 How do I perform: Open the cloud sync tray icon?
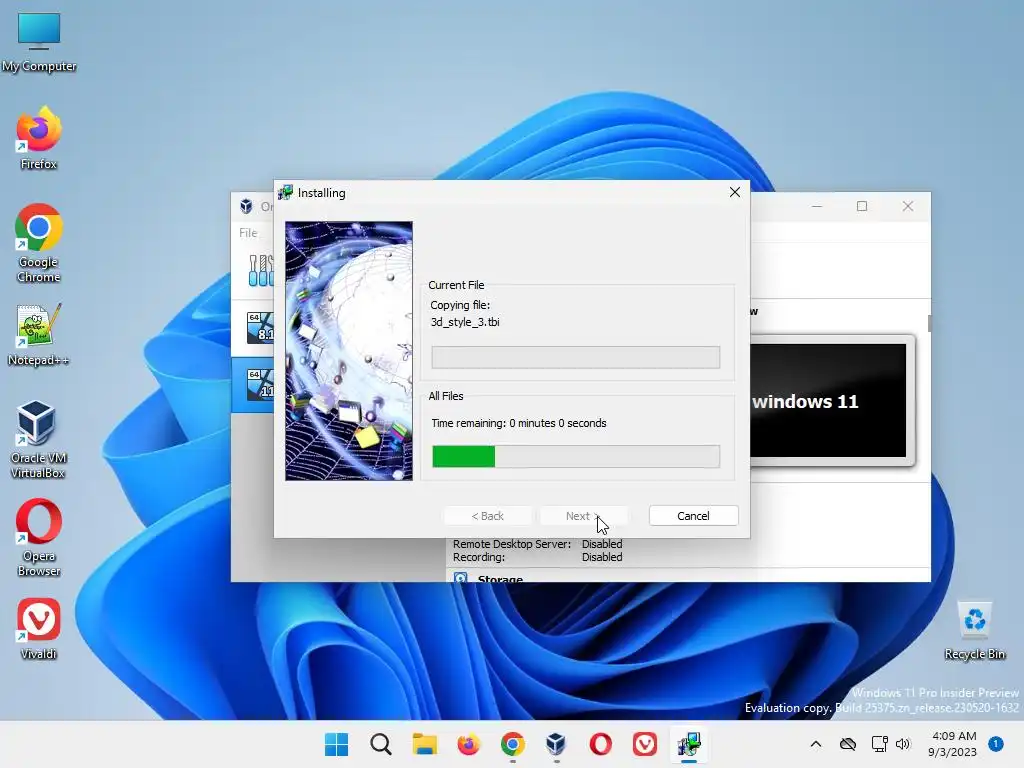(x=848, y=744)
